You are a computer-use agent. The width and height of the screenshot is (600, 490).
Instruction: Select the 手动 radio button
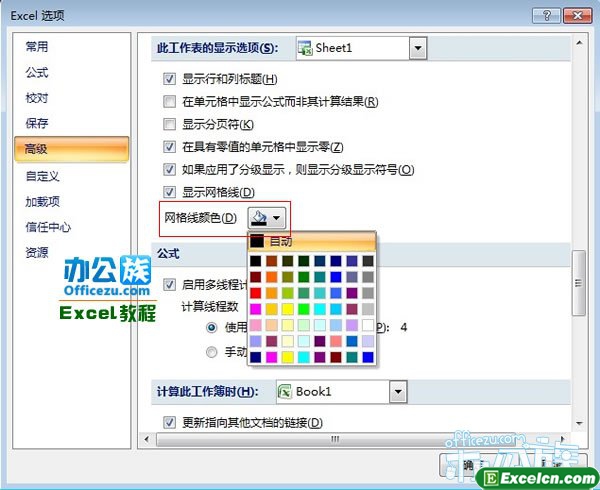(x=211, y=352)
